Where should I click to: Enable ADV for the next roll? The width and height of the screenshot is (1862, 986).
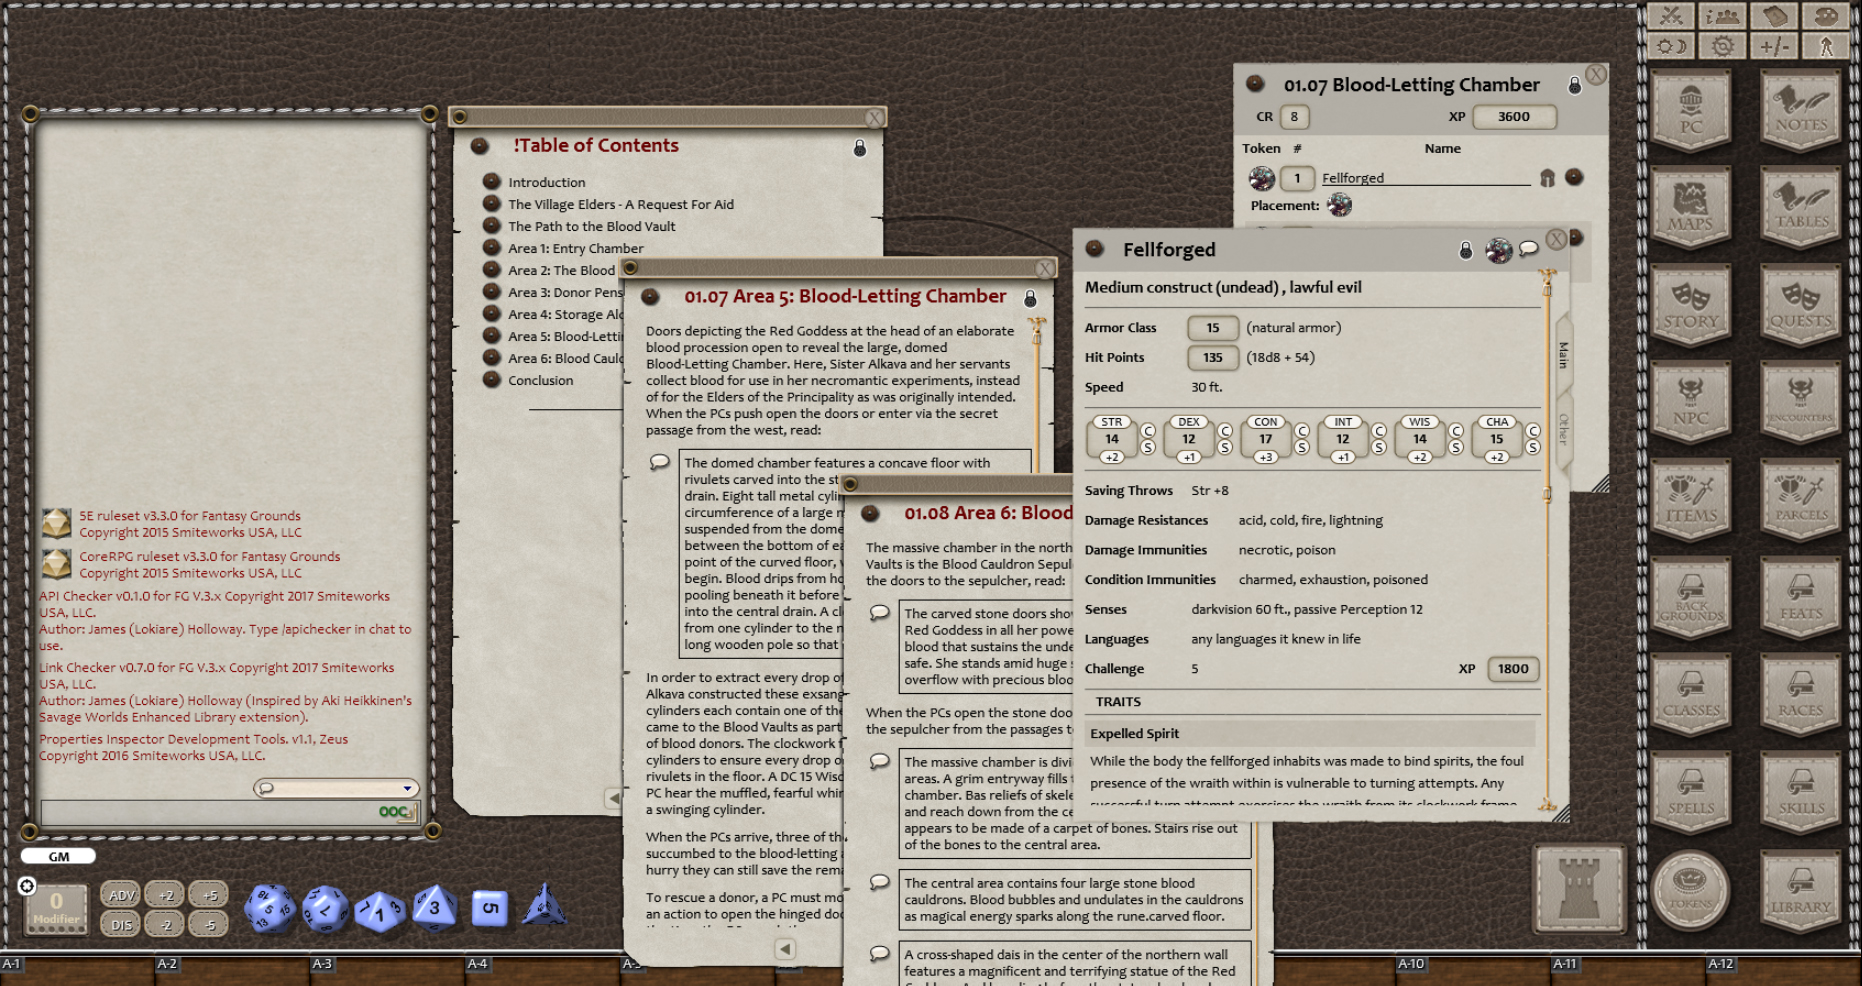[121, 895]
